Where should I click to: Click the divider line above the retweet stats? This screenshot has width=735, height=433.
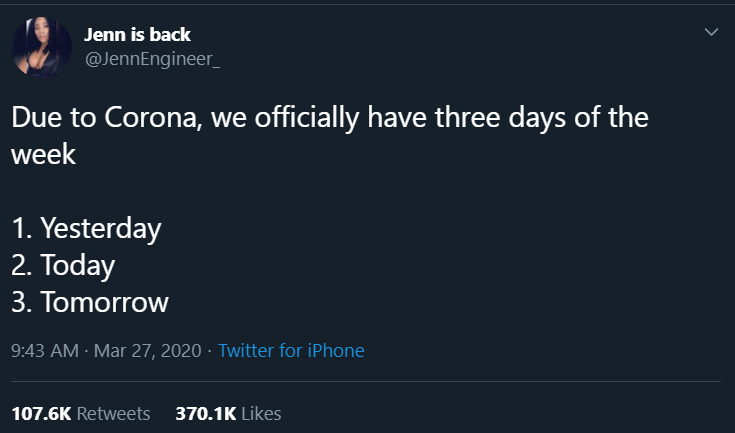tap(367, 381)
